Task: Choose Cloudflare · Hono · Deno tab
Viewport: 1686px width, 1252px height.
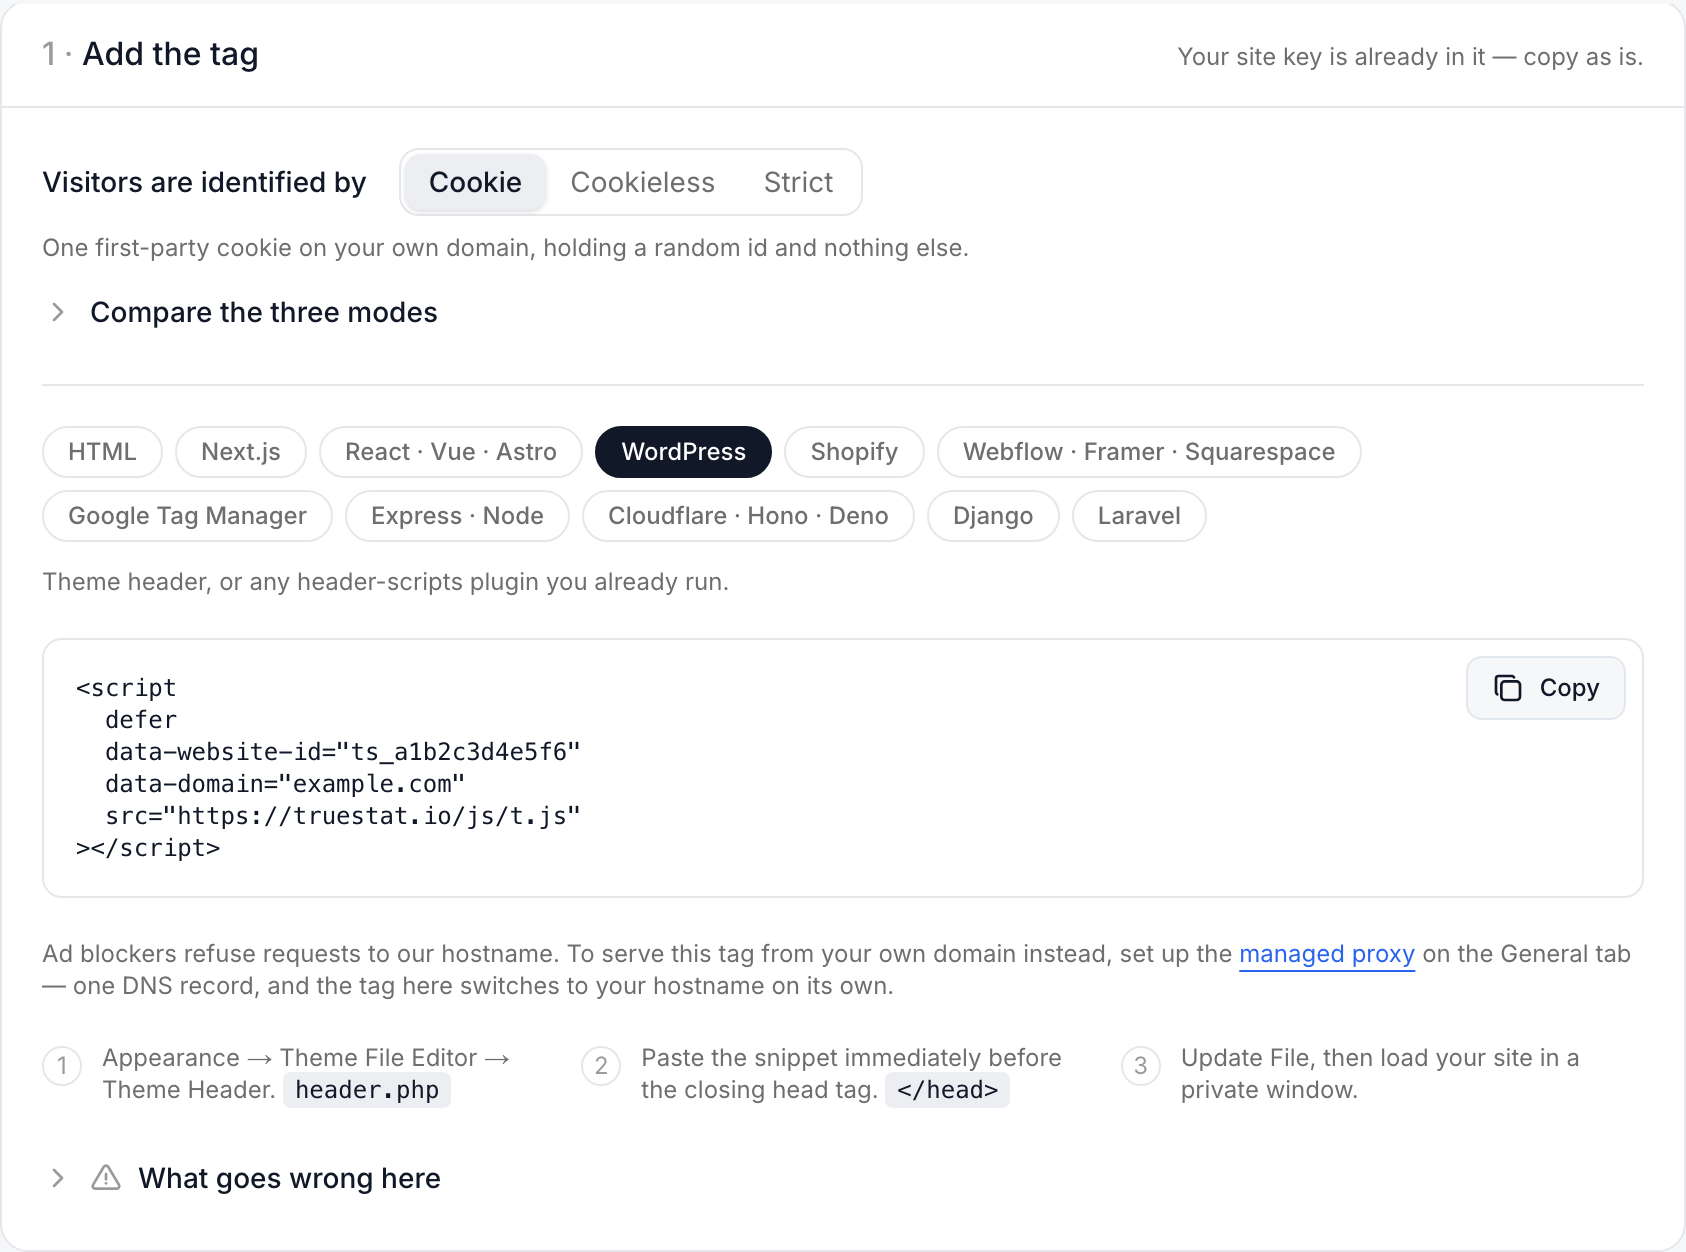Action: coord(748,516)
